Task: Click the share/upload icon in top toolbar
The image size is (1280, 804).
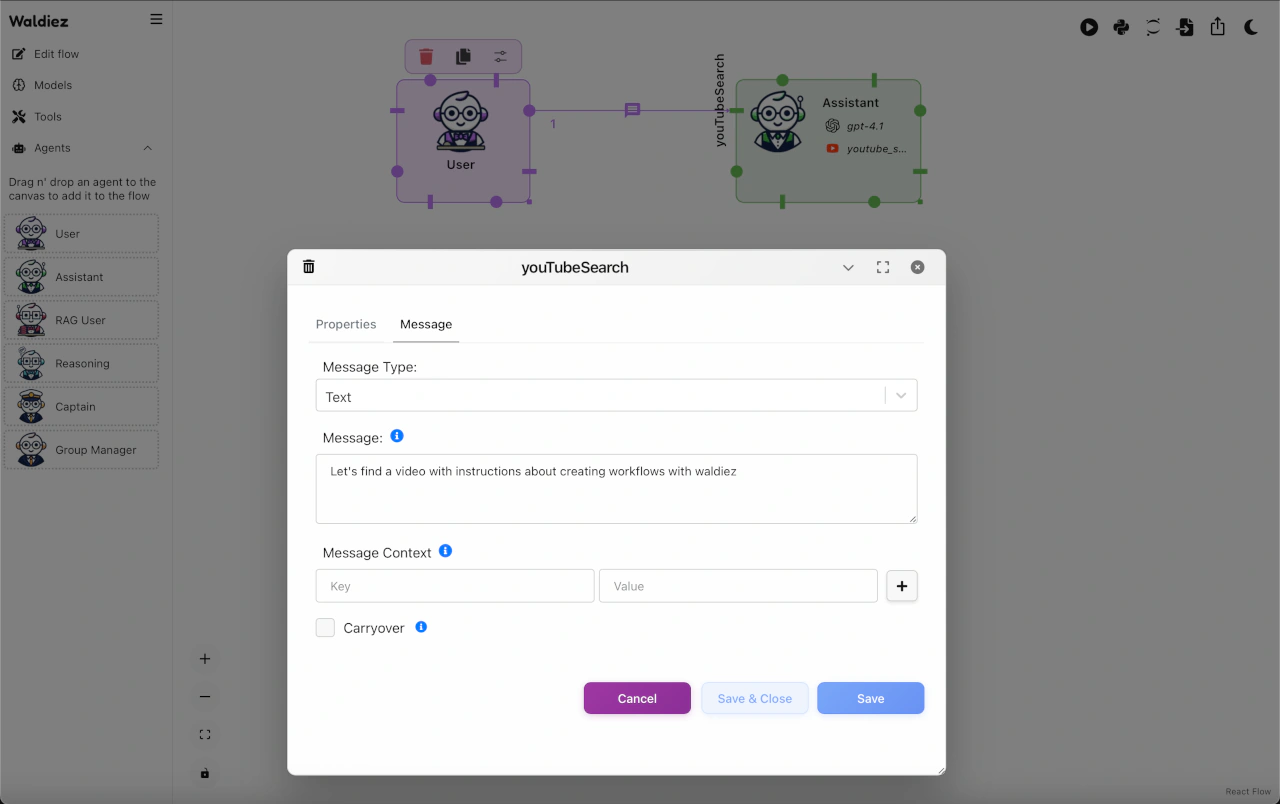Action: 1217,28
